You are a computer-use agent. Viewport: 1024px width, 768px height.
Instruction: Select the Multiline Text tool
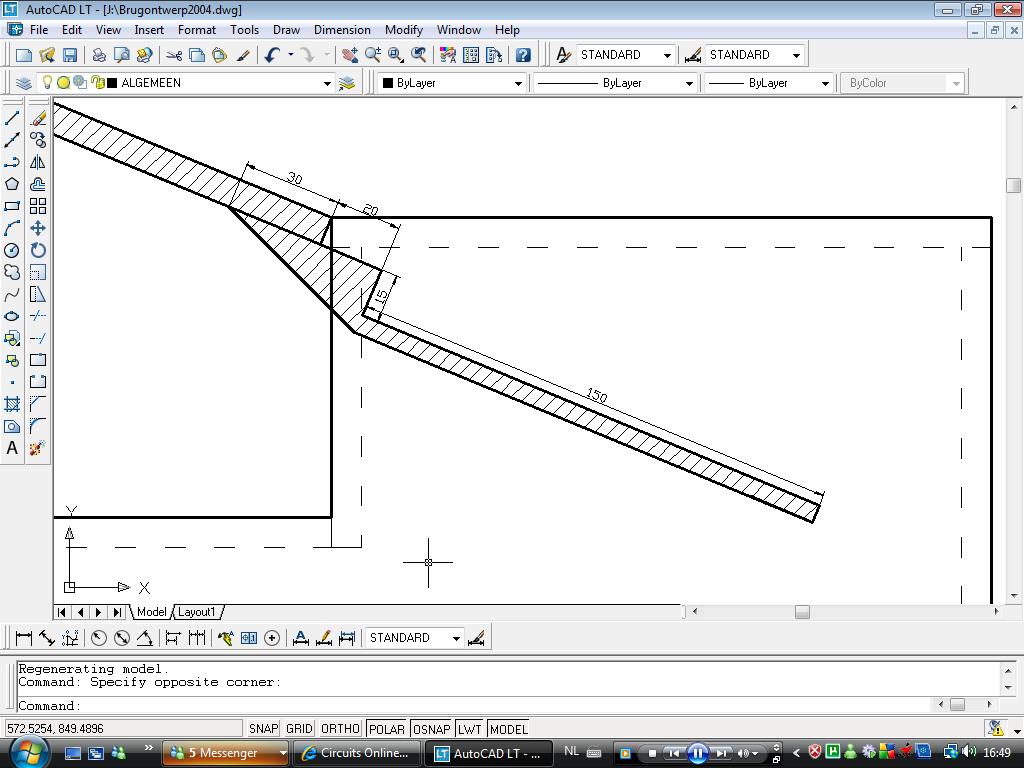pos(12,449)
